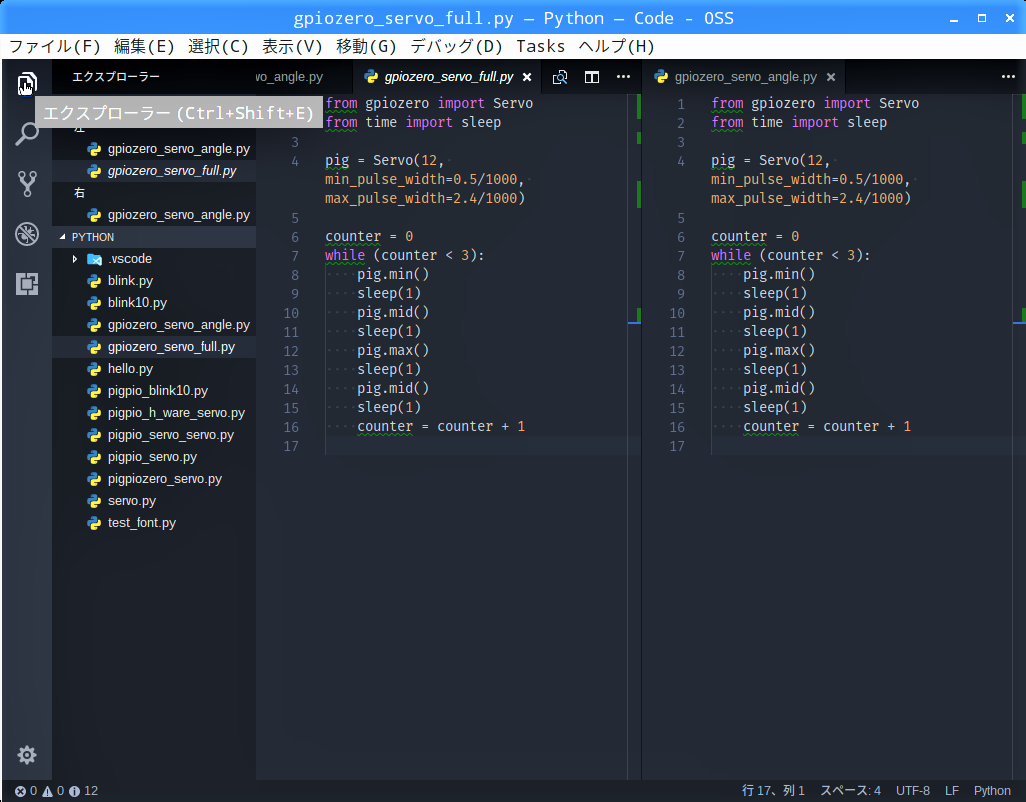Open blink10.py in the file tree
This screenshot has height=802, width=1026.
coord(154,303)
